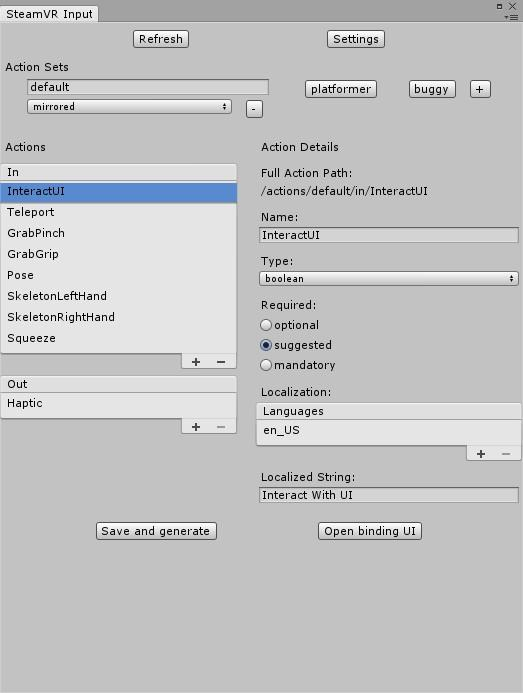
Task: Select the Teleport action in list
Action: click(118, 212)
